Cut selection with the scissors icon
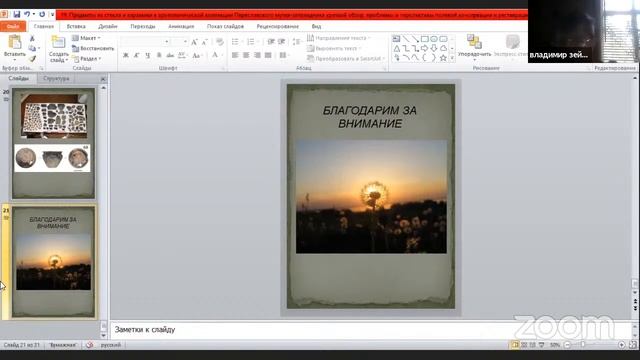This screenshot has height=360, width=640. coord(32,38)
